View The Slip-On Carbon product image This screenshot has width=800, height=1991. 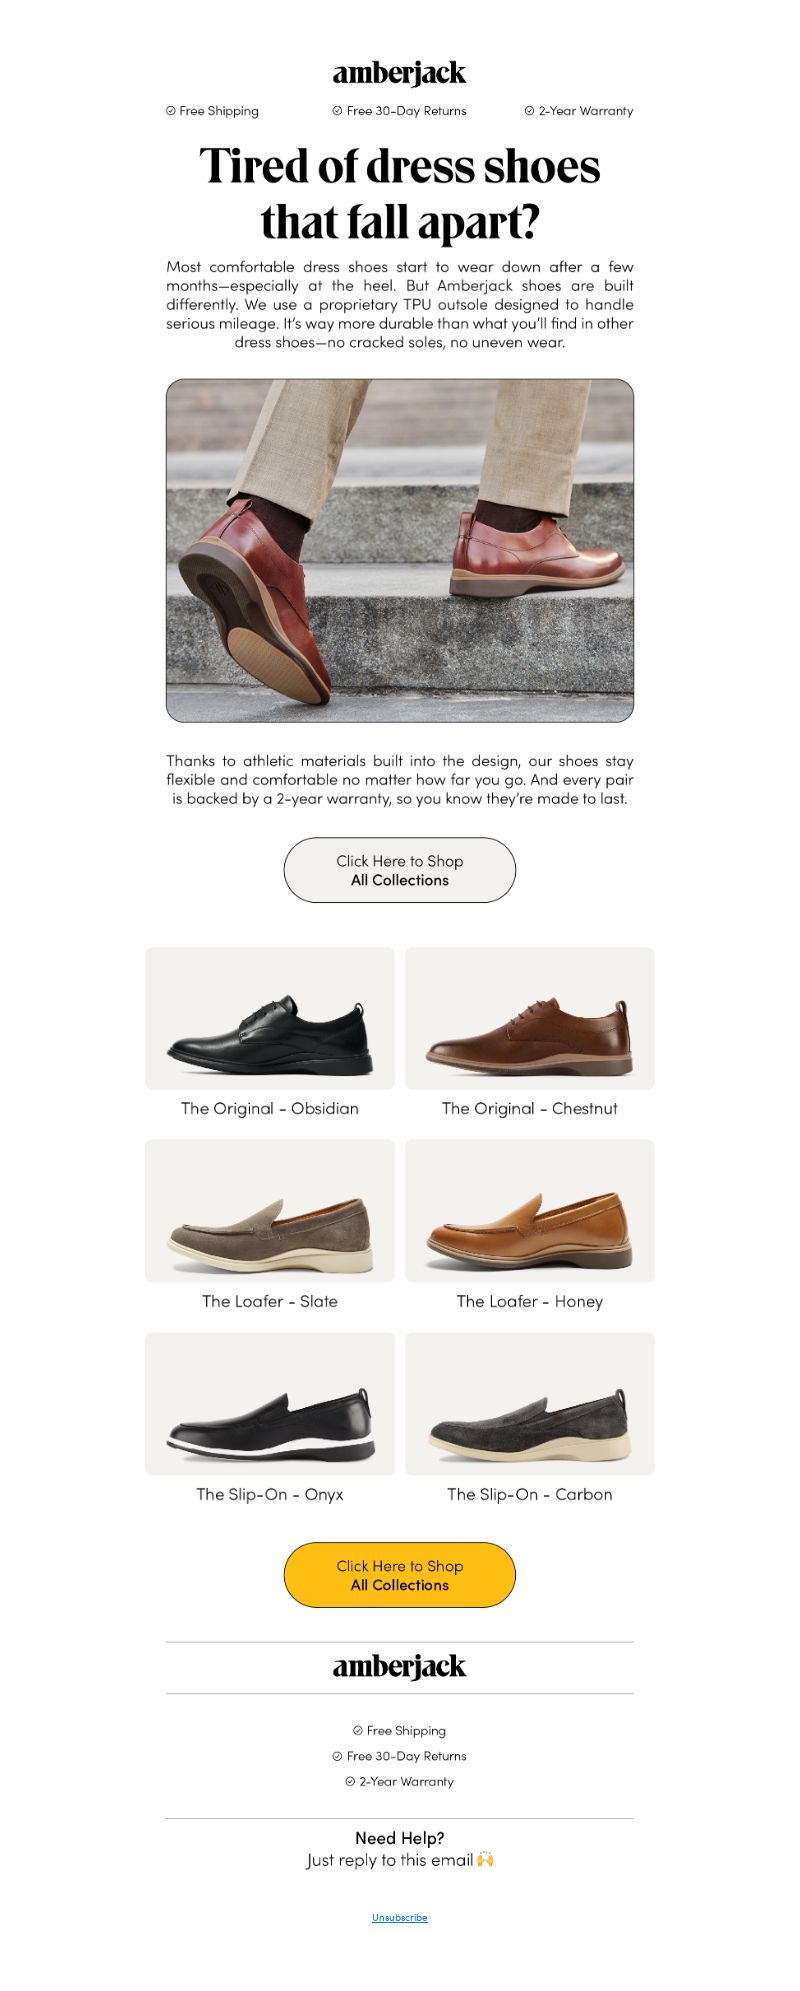(x=530, y=1404)
